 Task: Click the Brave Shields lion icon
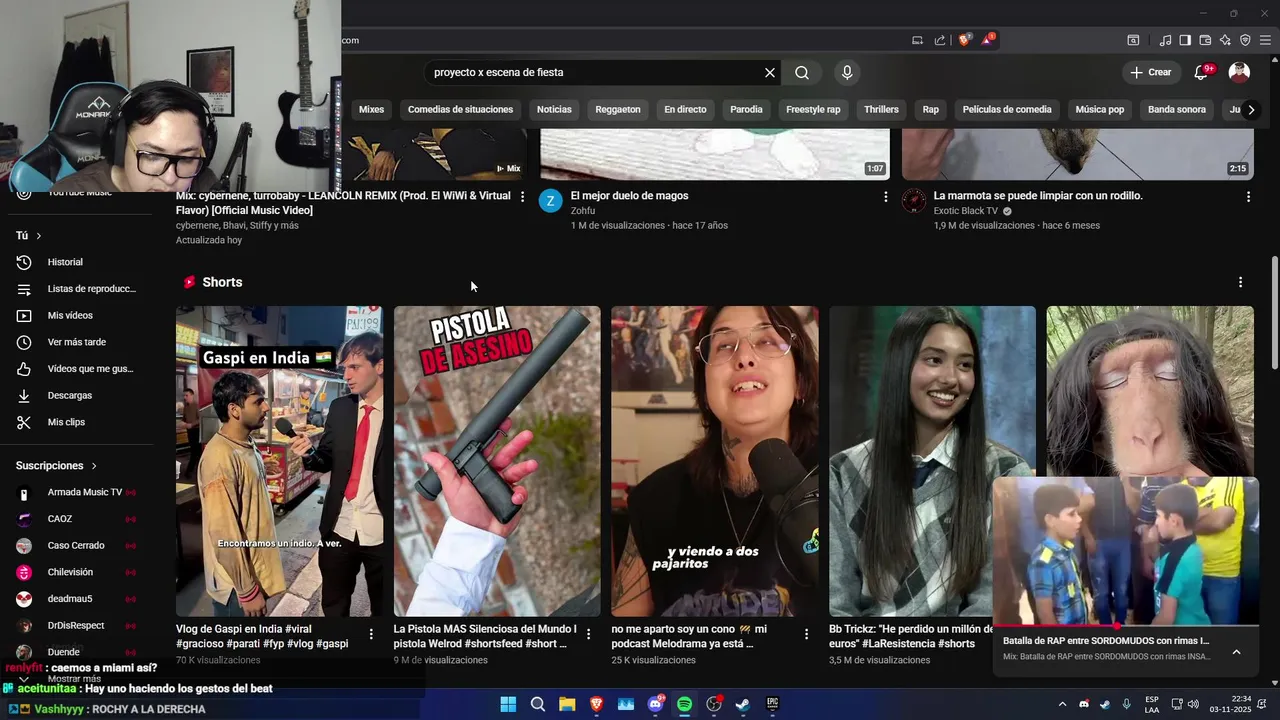(964, 40)
